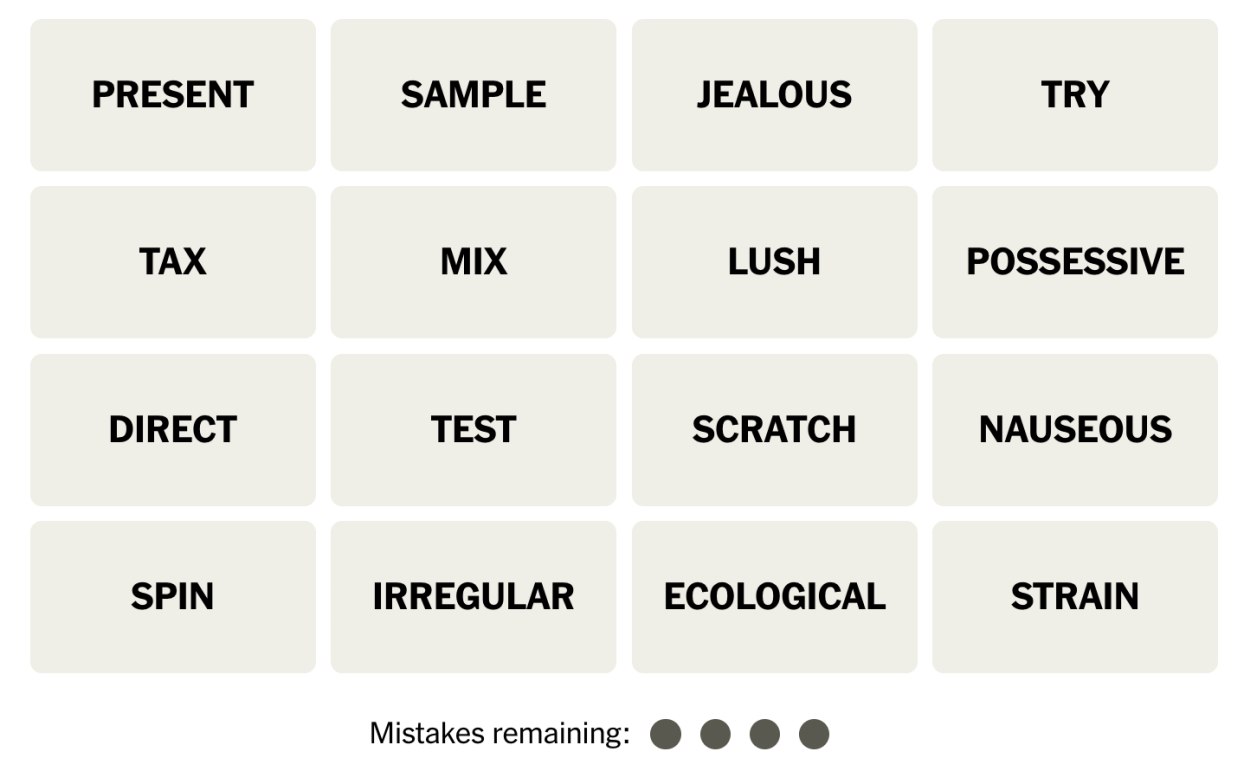1250x777 pixels.
Task: Pick the TRY tile
Action: pos(1075,95)
